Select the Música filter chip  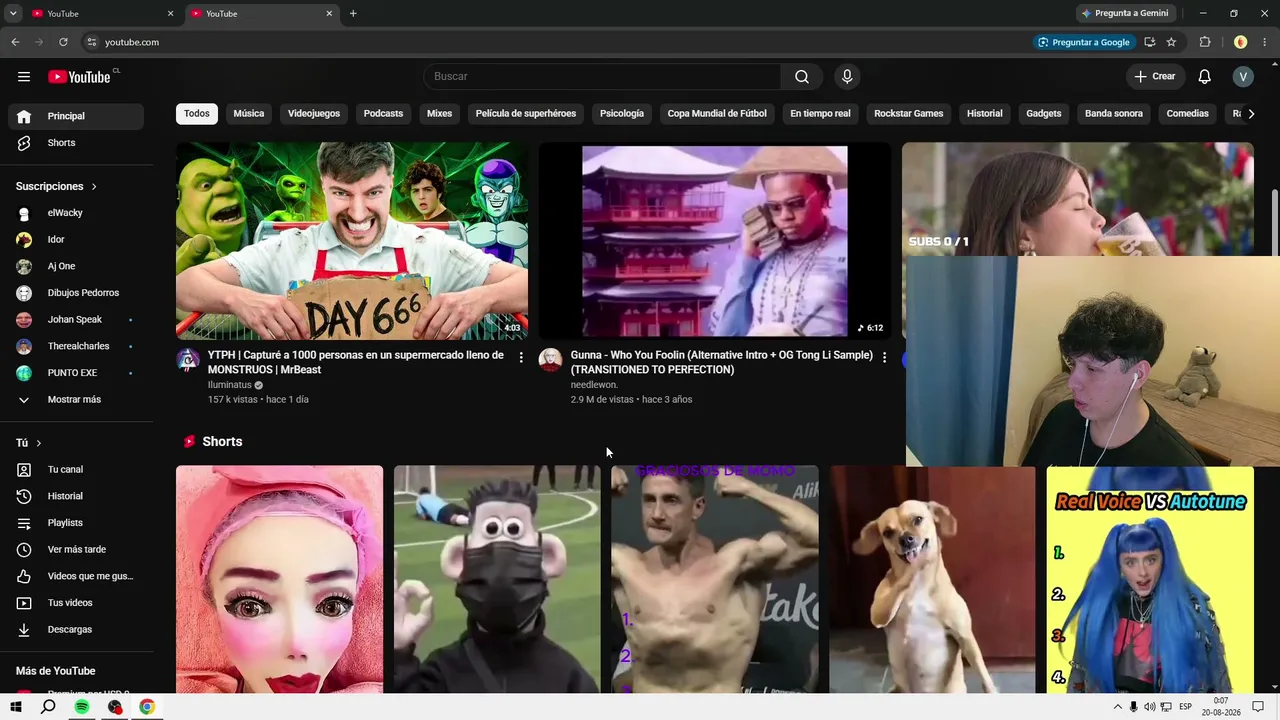[249, 114]
